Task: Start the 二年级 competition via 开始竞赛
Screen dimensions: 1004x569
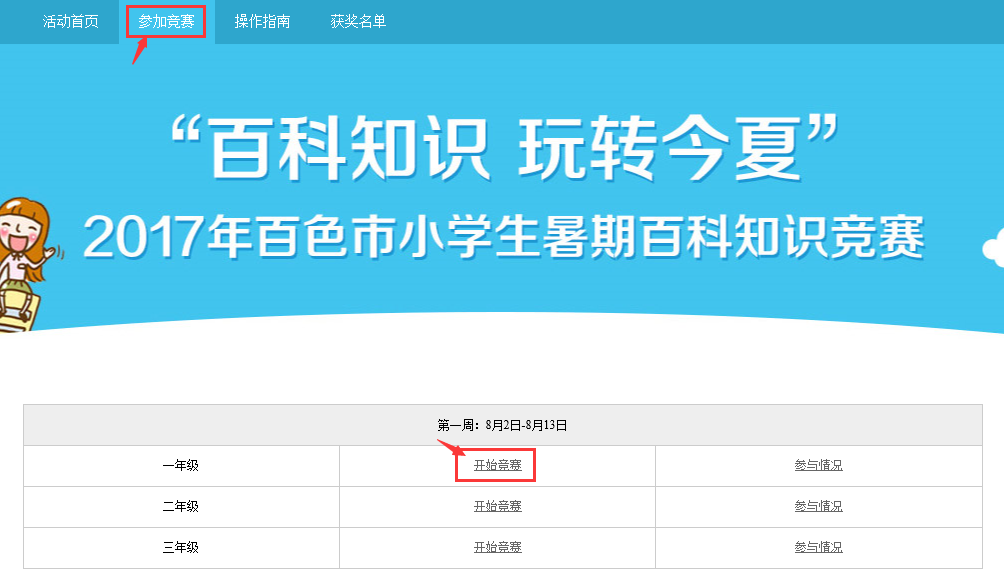Action: point(497,506)
